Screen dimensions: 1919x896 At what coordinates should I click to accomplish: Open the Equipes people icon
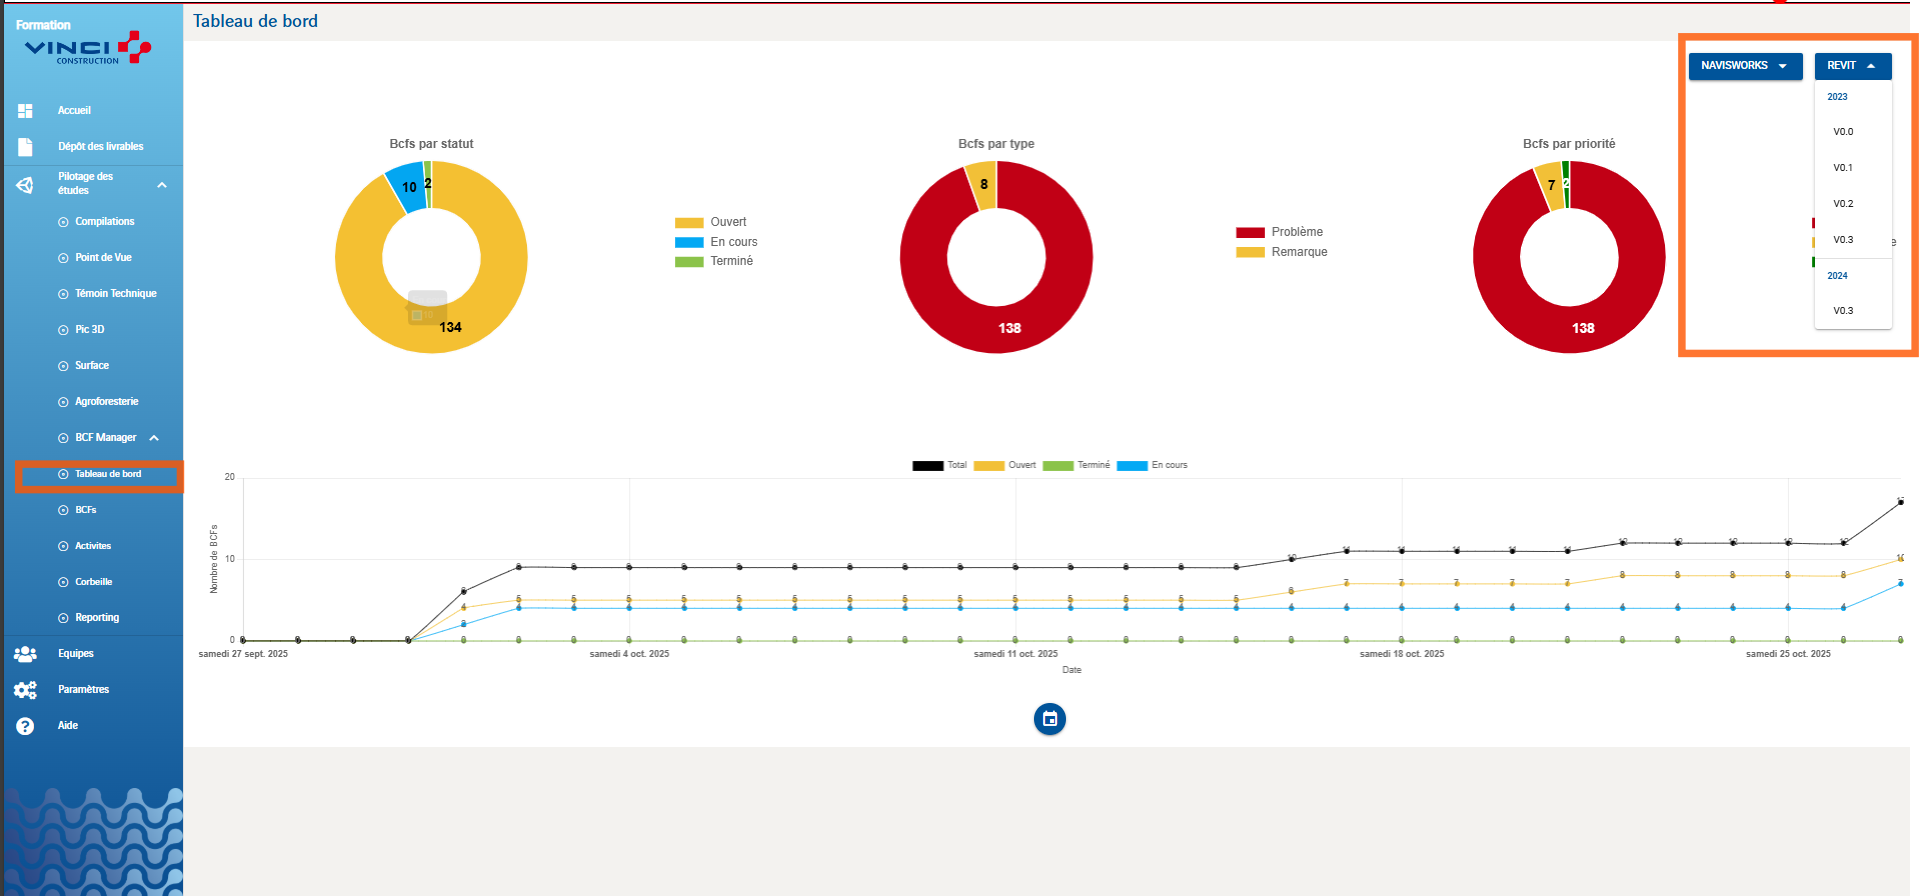tap(25, 654)
